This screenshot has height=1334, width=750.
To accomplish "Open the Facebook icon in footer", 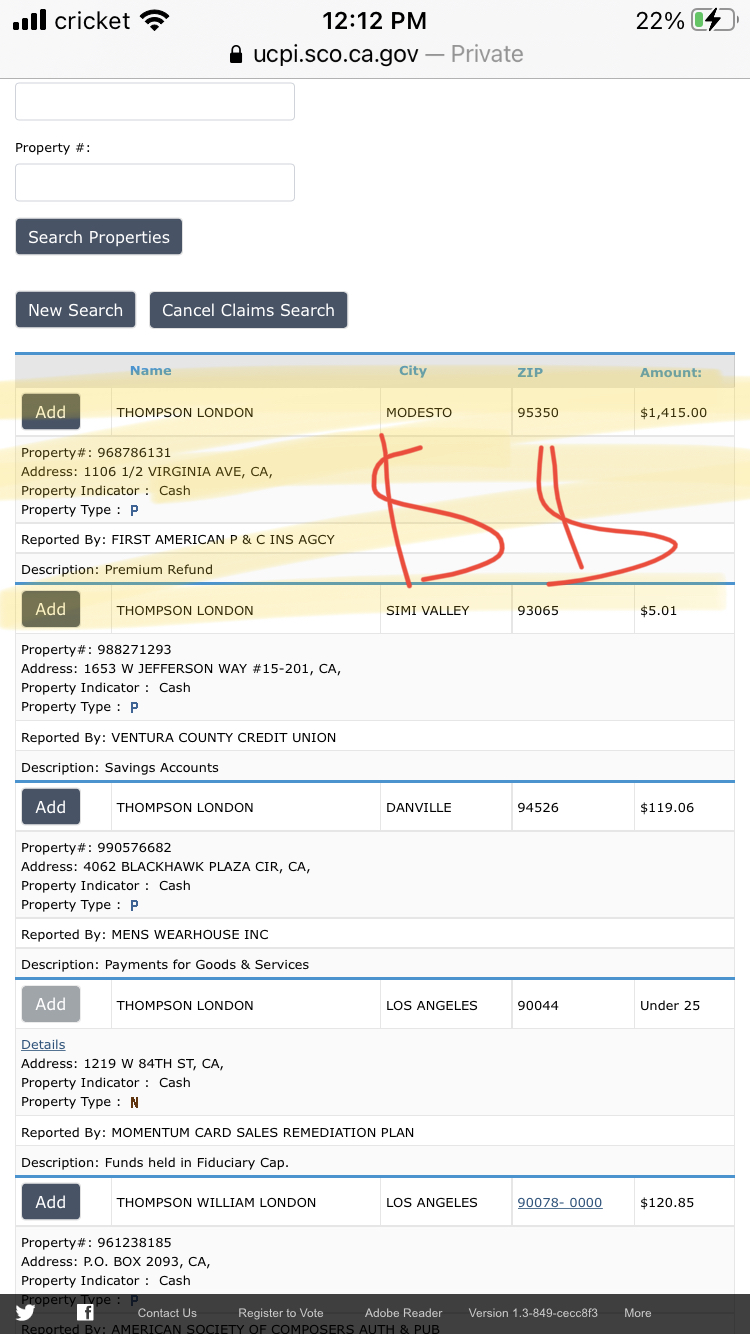I will (86, 1313).
